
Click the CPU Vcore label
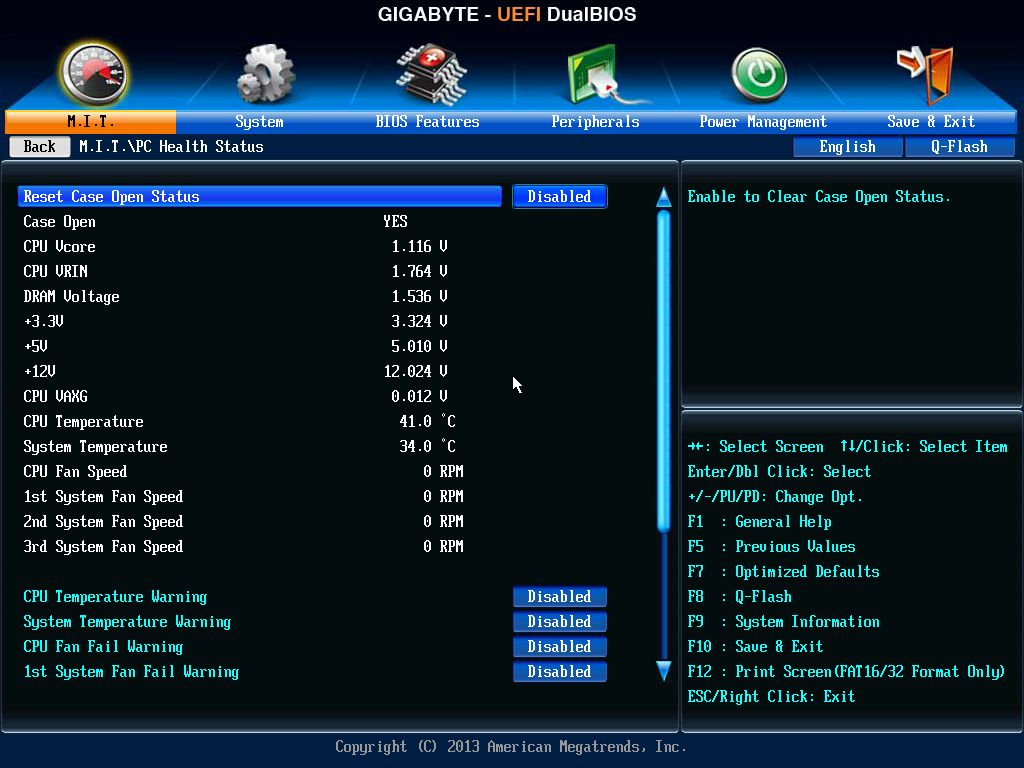(59, 247)
